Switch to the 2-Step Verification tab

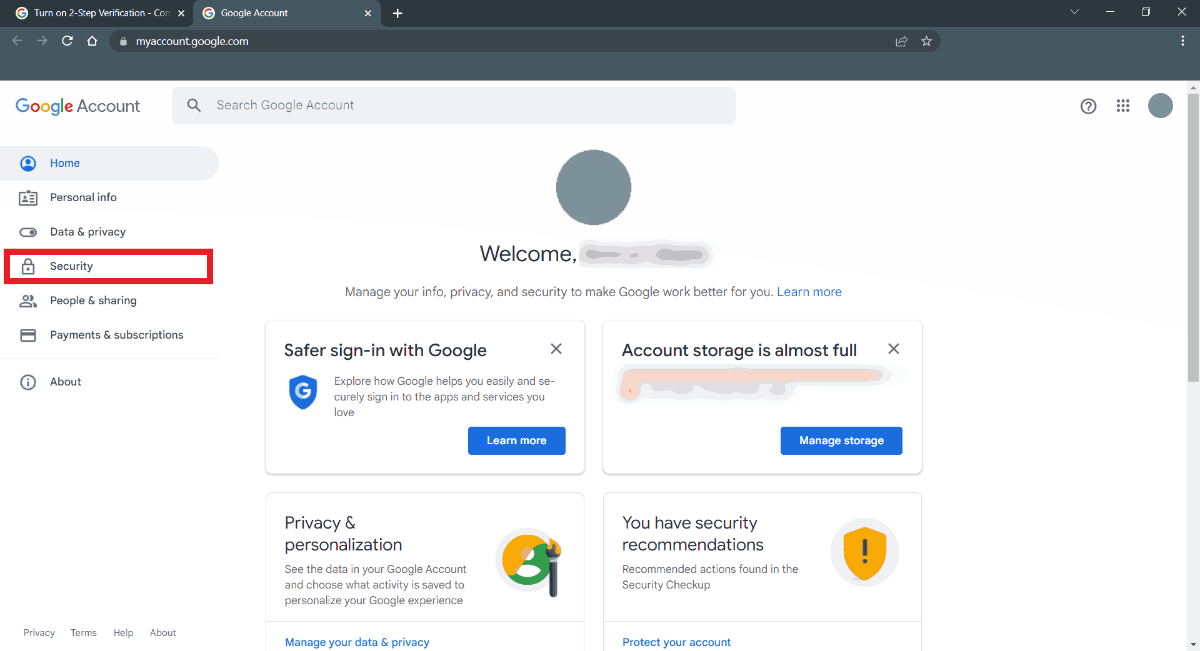[x=95, y=13]
